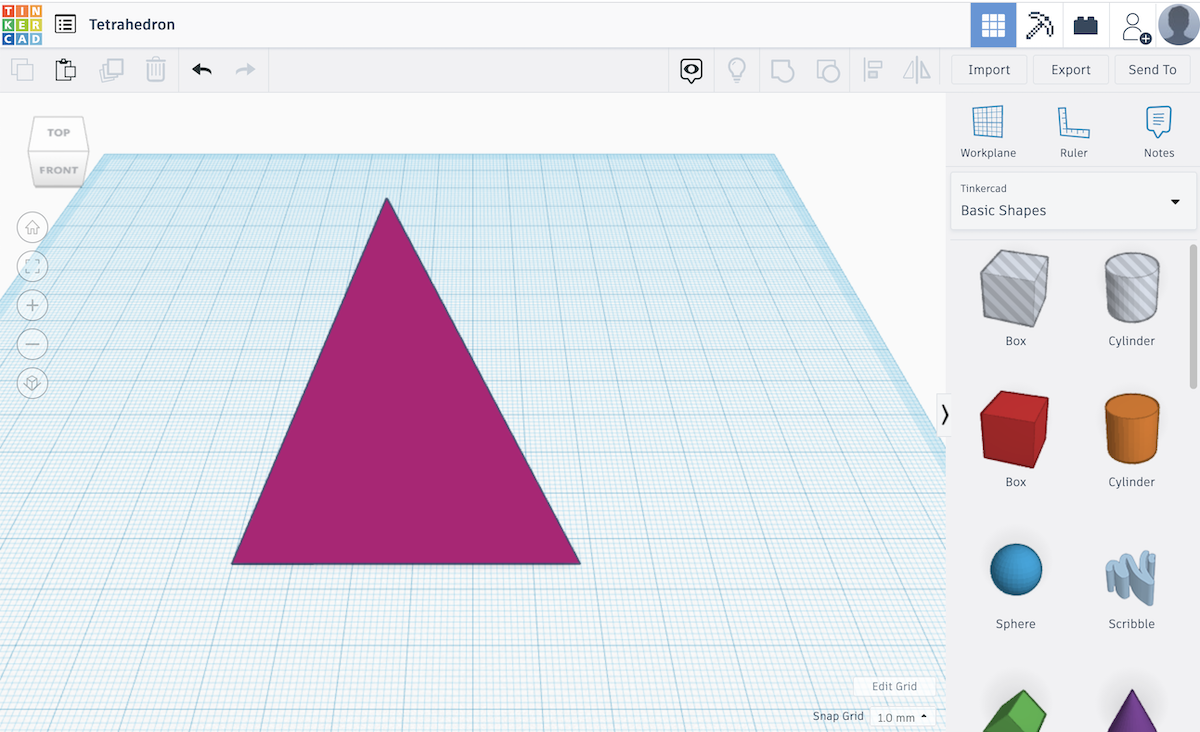Viewport: 1200px width, 732px height.
Task: Click the Ungroup shapes icon
Action: click(x=828, y=70)
